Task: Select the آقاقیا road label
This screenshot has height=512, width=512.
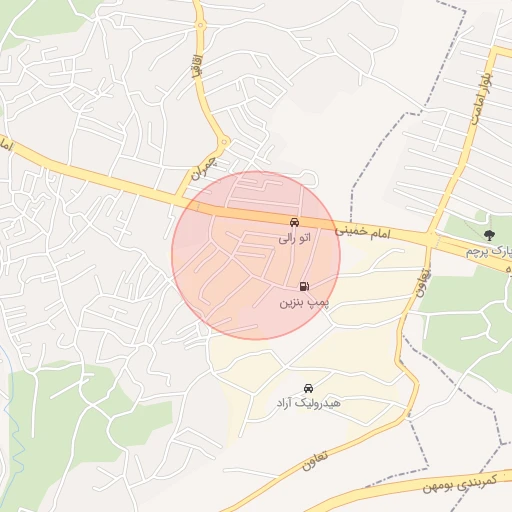Action: (197, 66)
